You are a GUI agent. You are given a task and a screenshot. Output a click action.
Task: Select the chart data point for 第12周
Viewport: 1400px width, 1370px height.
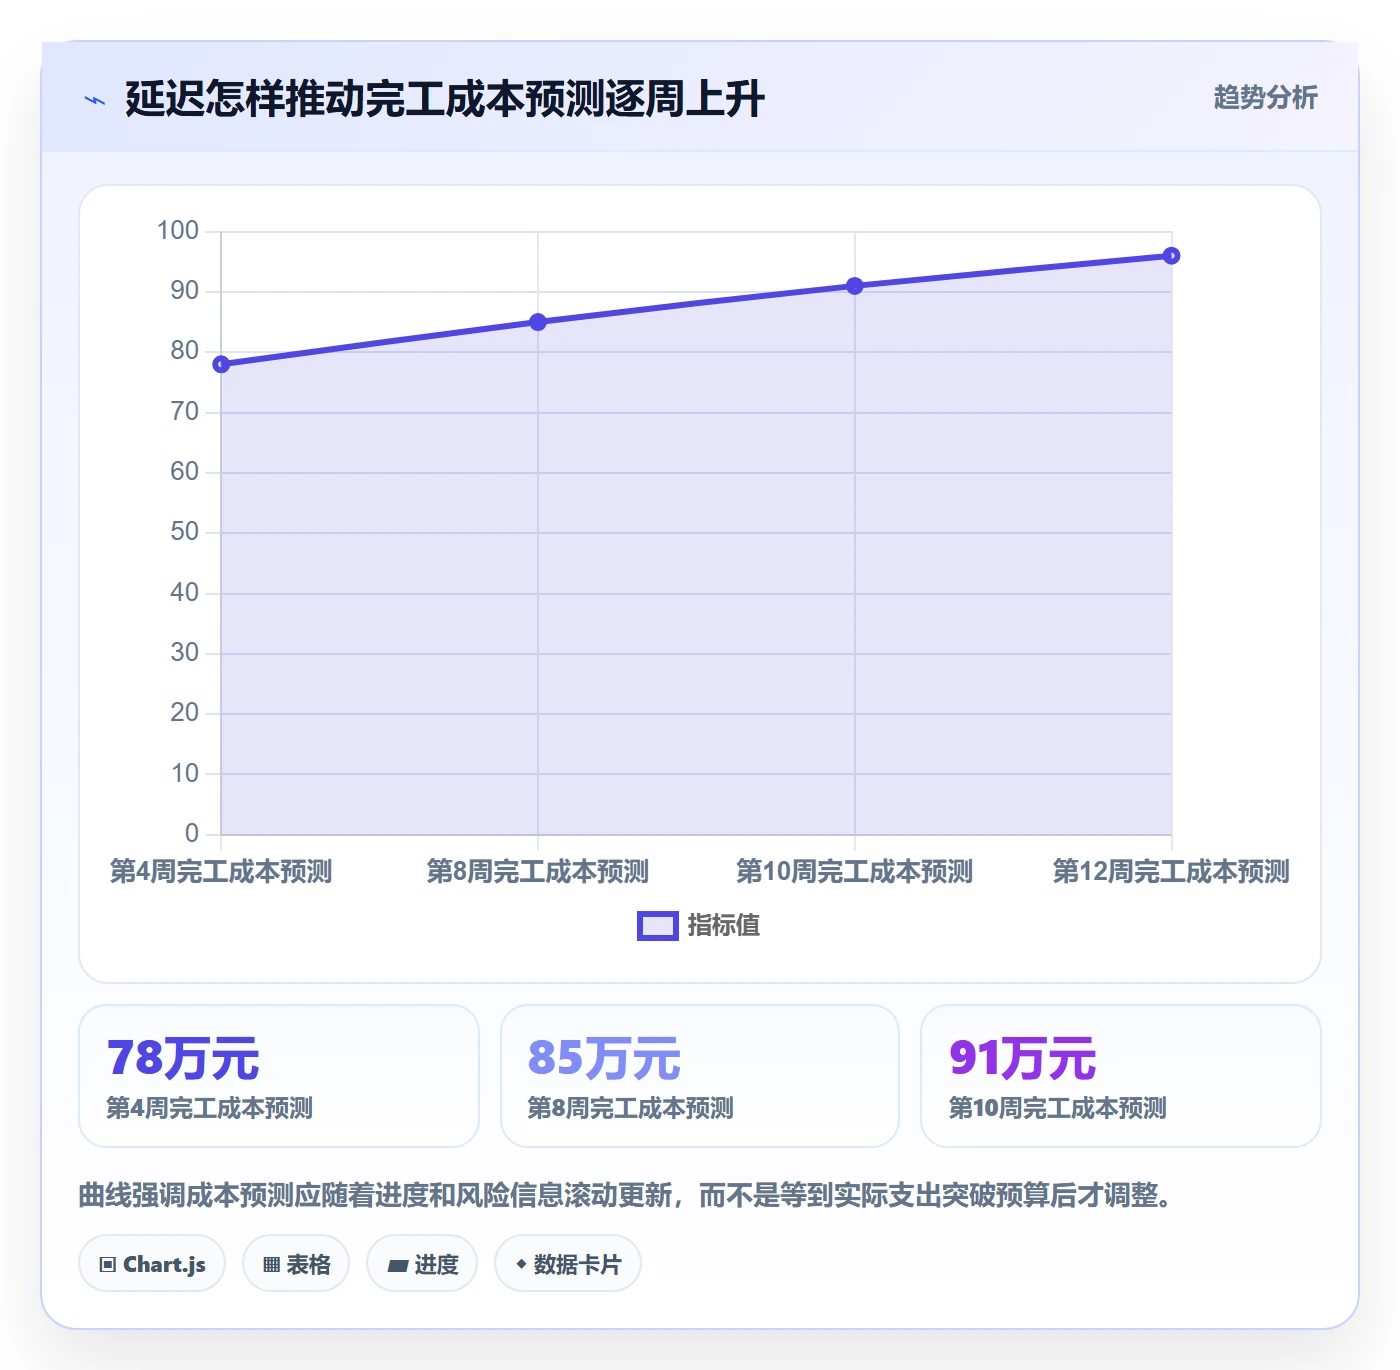point(1172,256)
